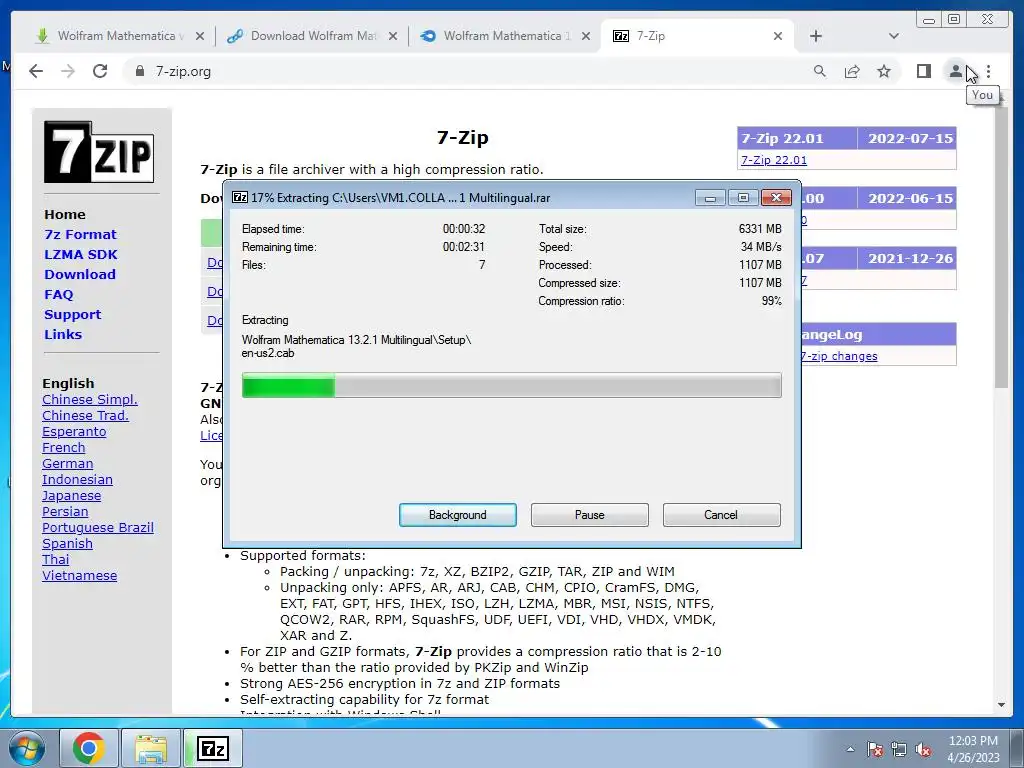Screen dimensions: 1024x768
Task: Reload the 7-zip.org page
Action: click(x=100, y=71)
